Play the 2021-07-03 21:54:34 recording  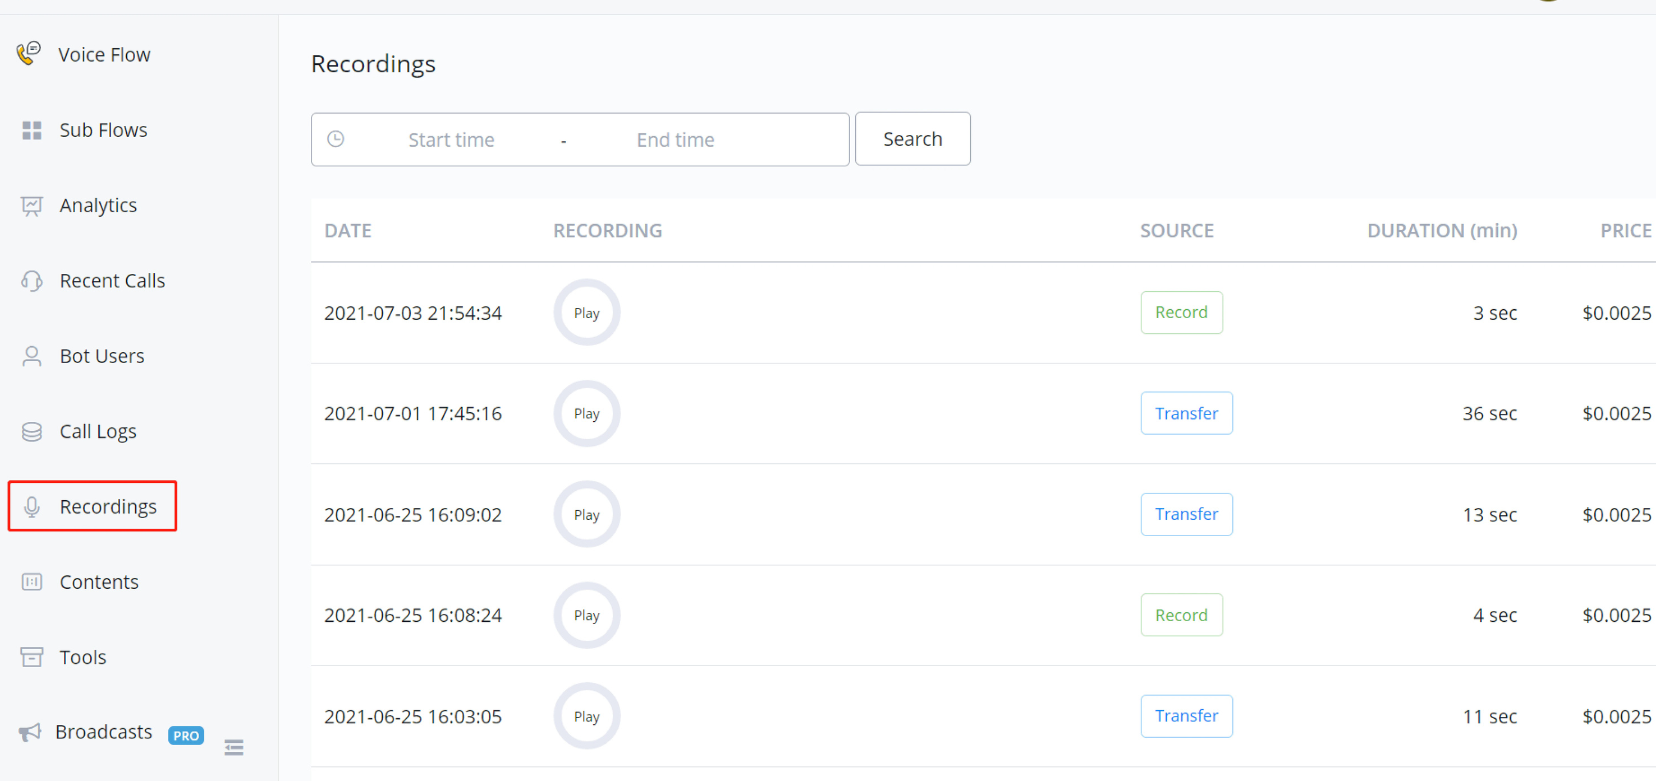click(x=587, y=313)
